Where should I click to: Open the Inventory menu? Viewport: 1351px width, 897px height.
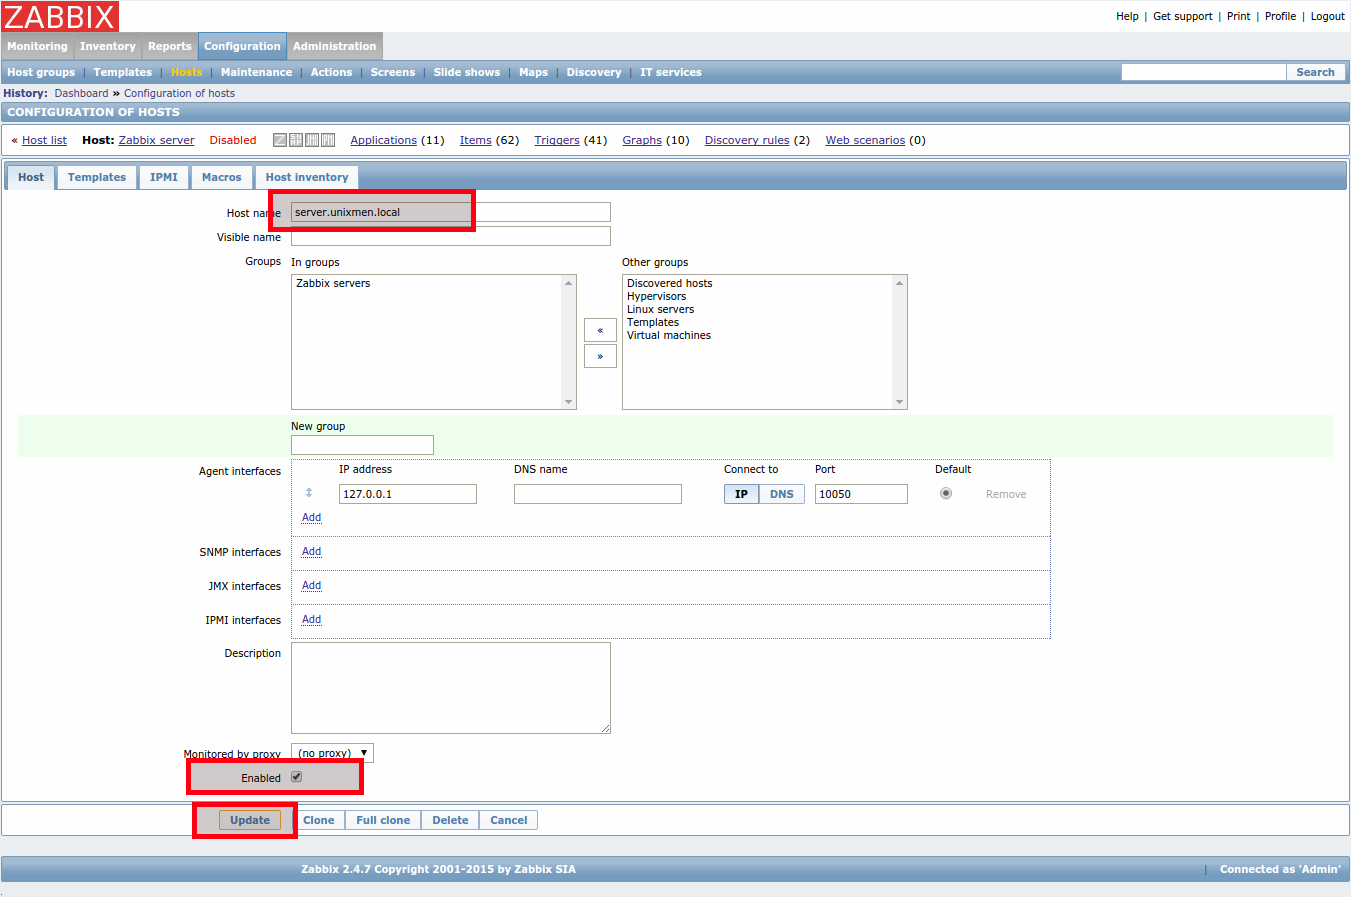coord(107,46)
